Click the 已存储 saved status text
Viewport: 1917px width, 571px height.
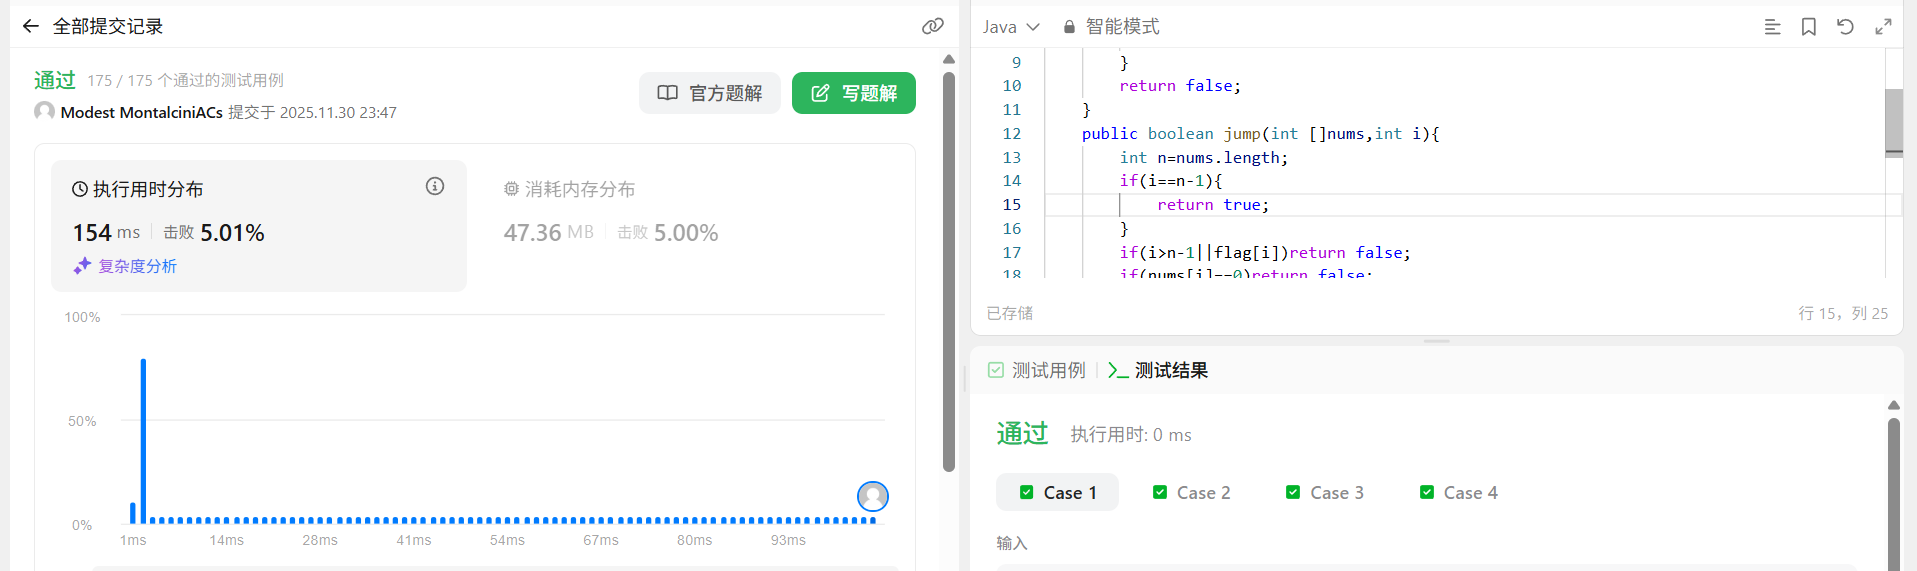pyautogui.click(x=1009, y=313)
